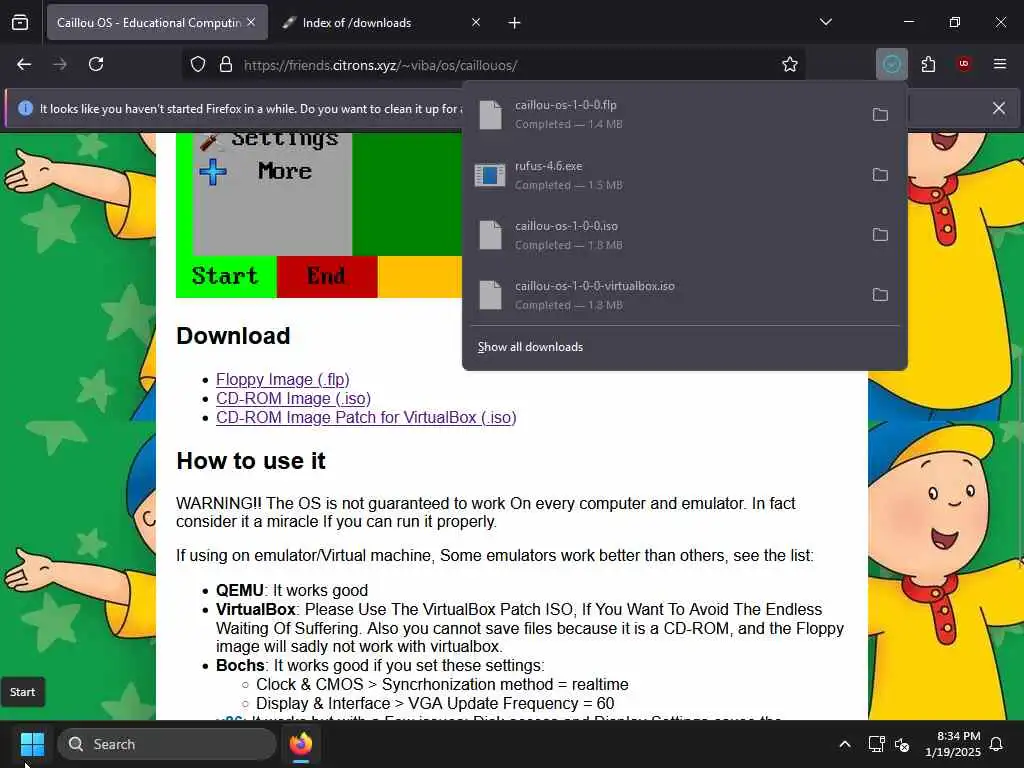
Task: Open the Windows Start menu
Action: tap(32, 744)
